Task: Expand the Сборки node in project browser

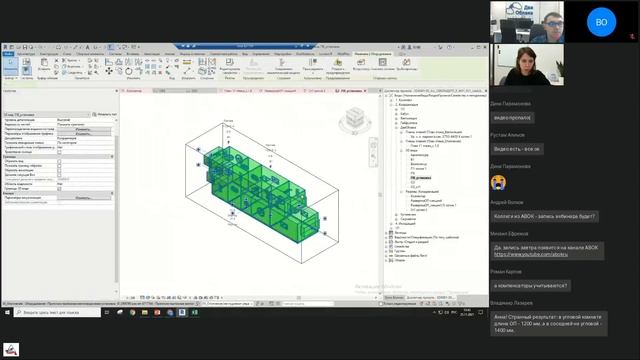Action: [387, 260]
